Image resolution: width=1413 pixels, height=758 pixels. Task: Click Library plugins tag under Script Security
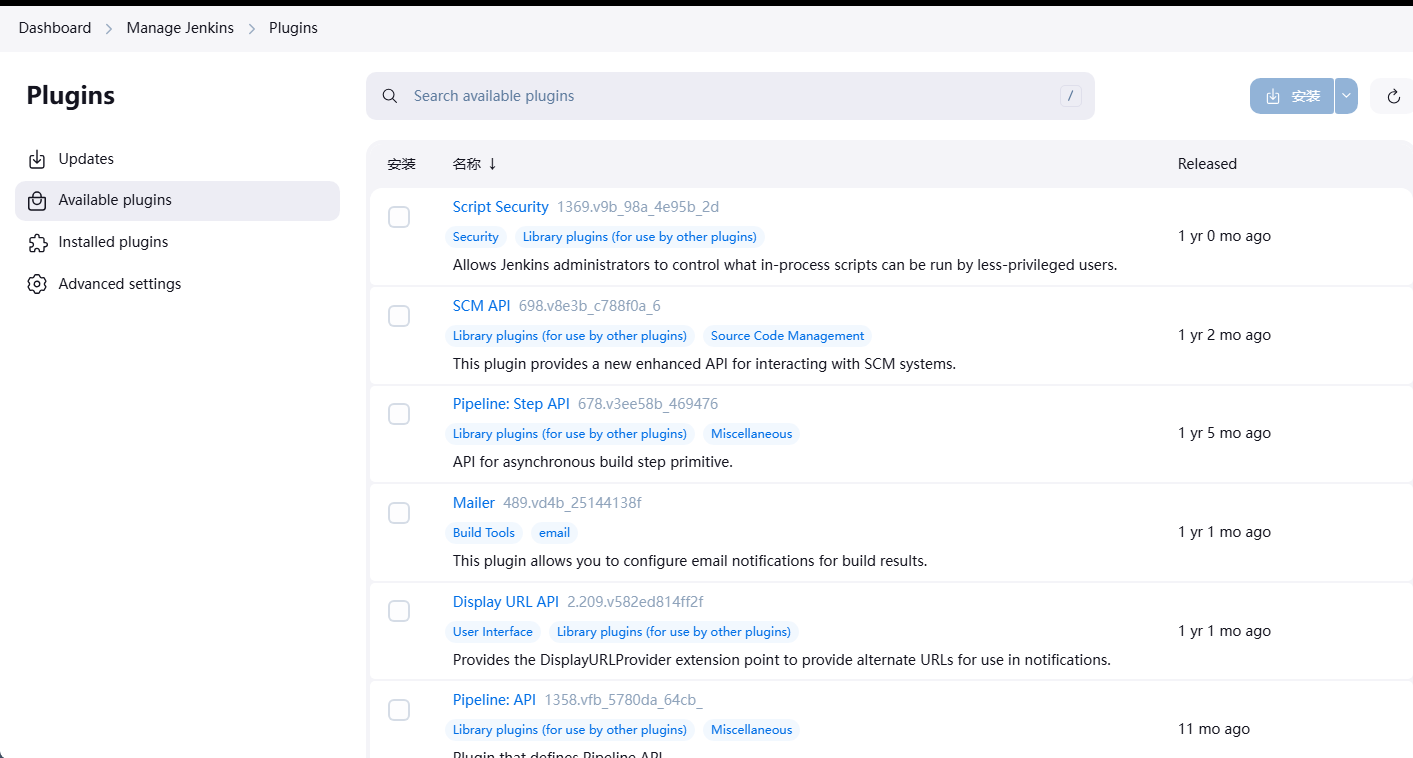pyautogui.click(x=640, y=237)
